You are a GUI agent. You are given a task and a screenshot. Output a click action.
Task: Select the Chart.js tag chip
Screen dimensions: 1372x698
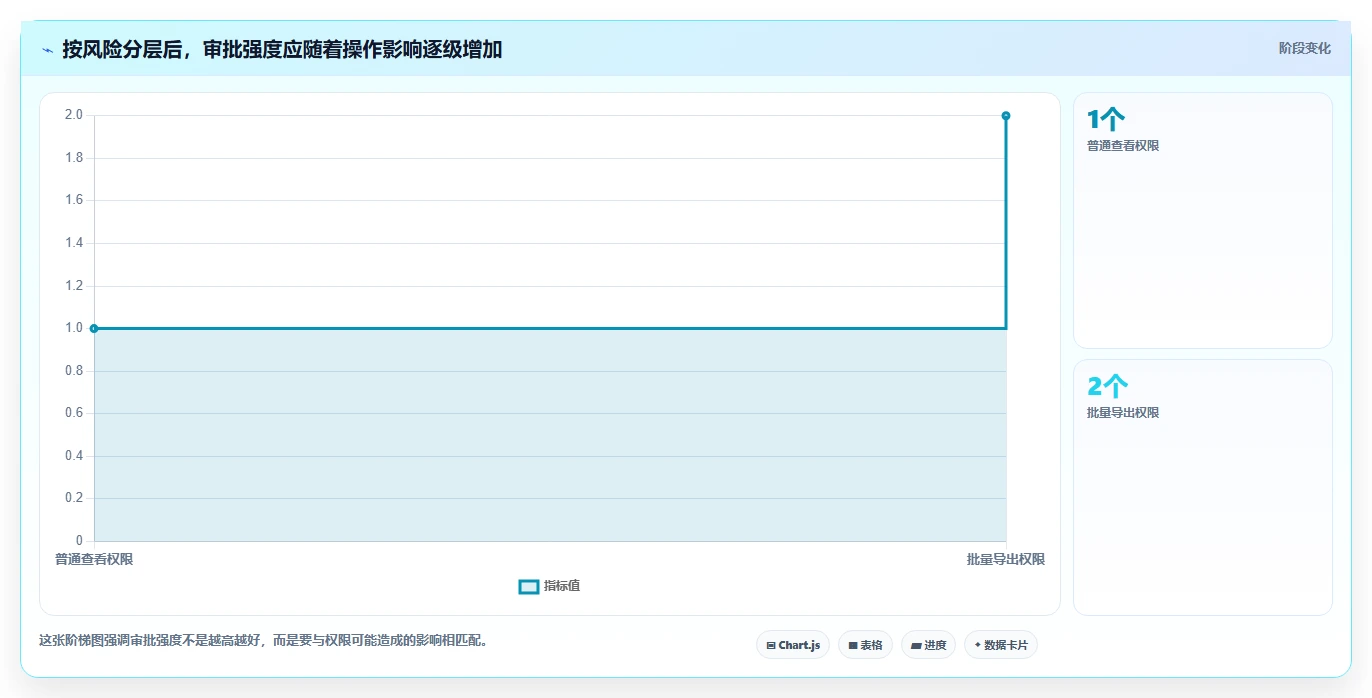coord(793,645)
